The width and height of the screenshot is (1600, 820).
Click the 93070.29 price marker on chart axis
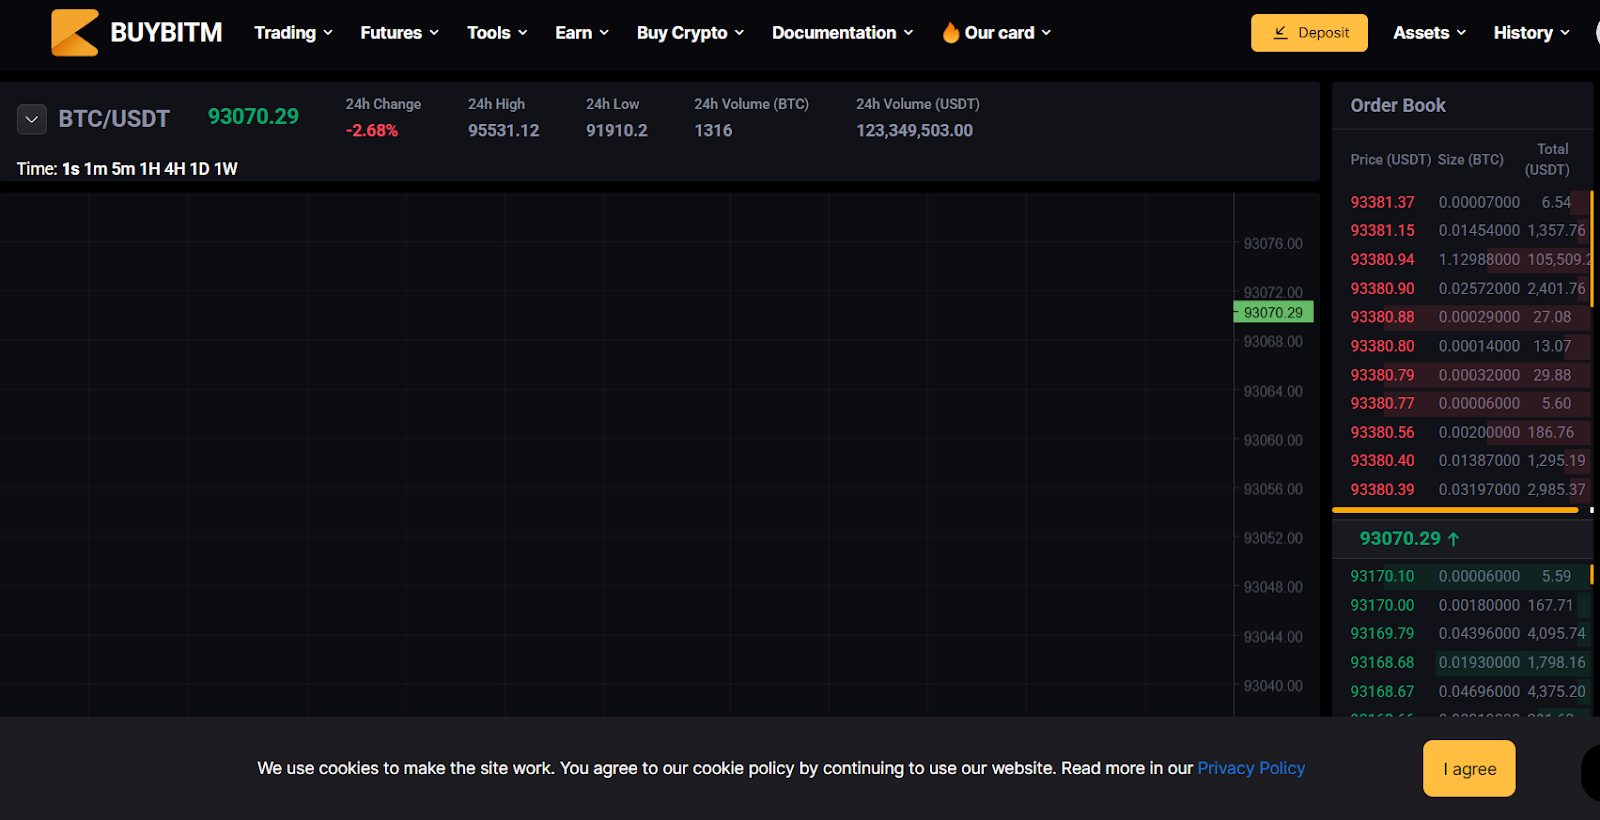1273,313
